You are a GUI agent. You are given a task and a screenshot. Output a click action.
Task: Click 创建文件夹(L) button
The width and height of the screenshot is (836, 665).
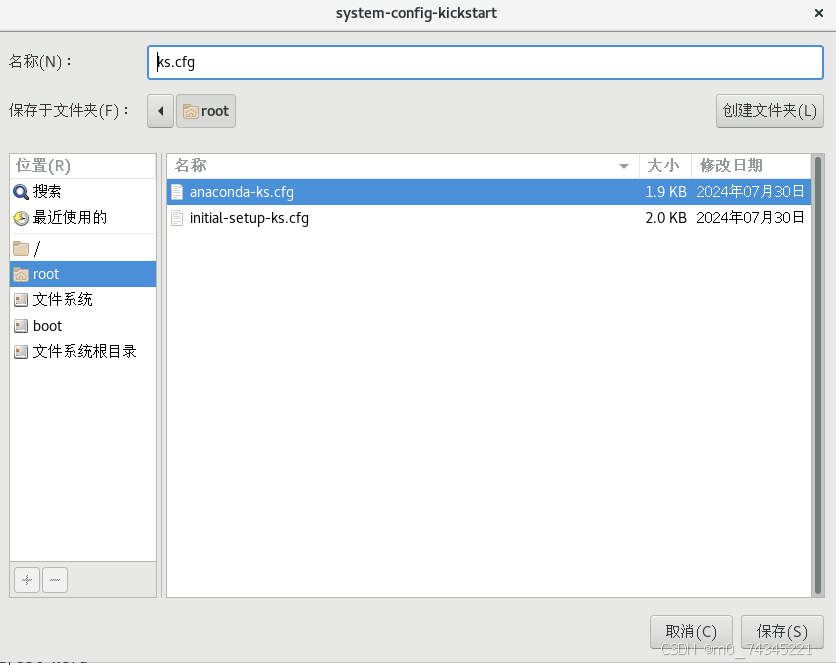pos(769,111)
